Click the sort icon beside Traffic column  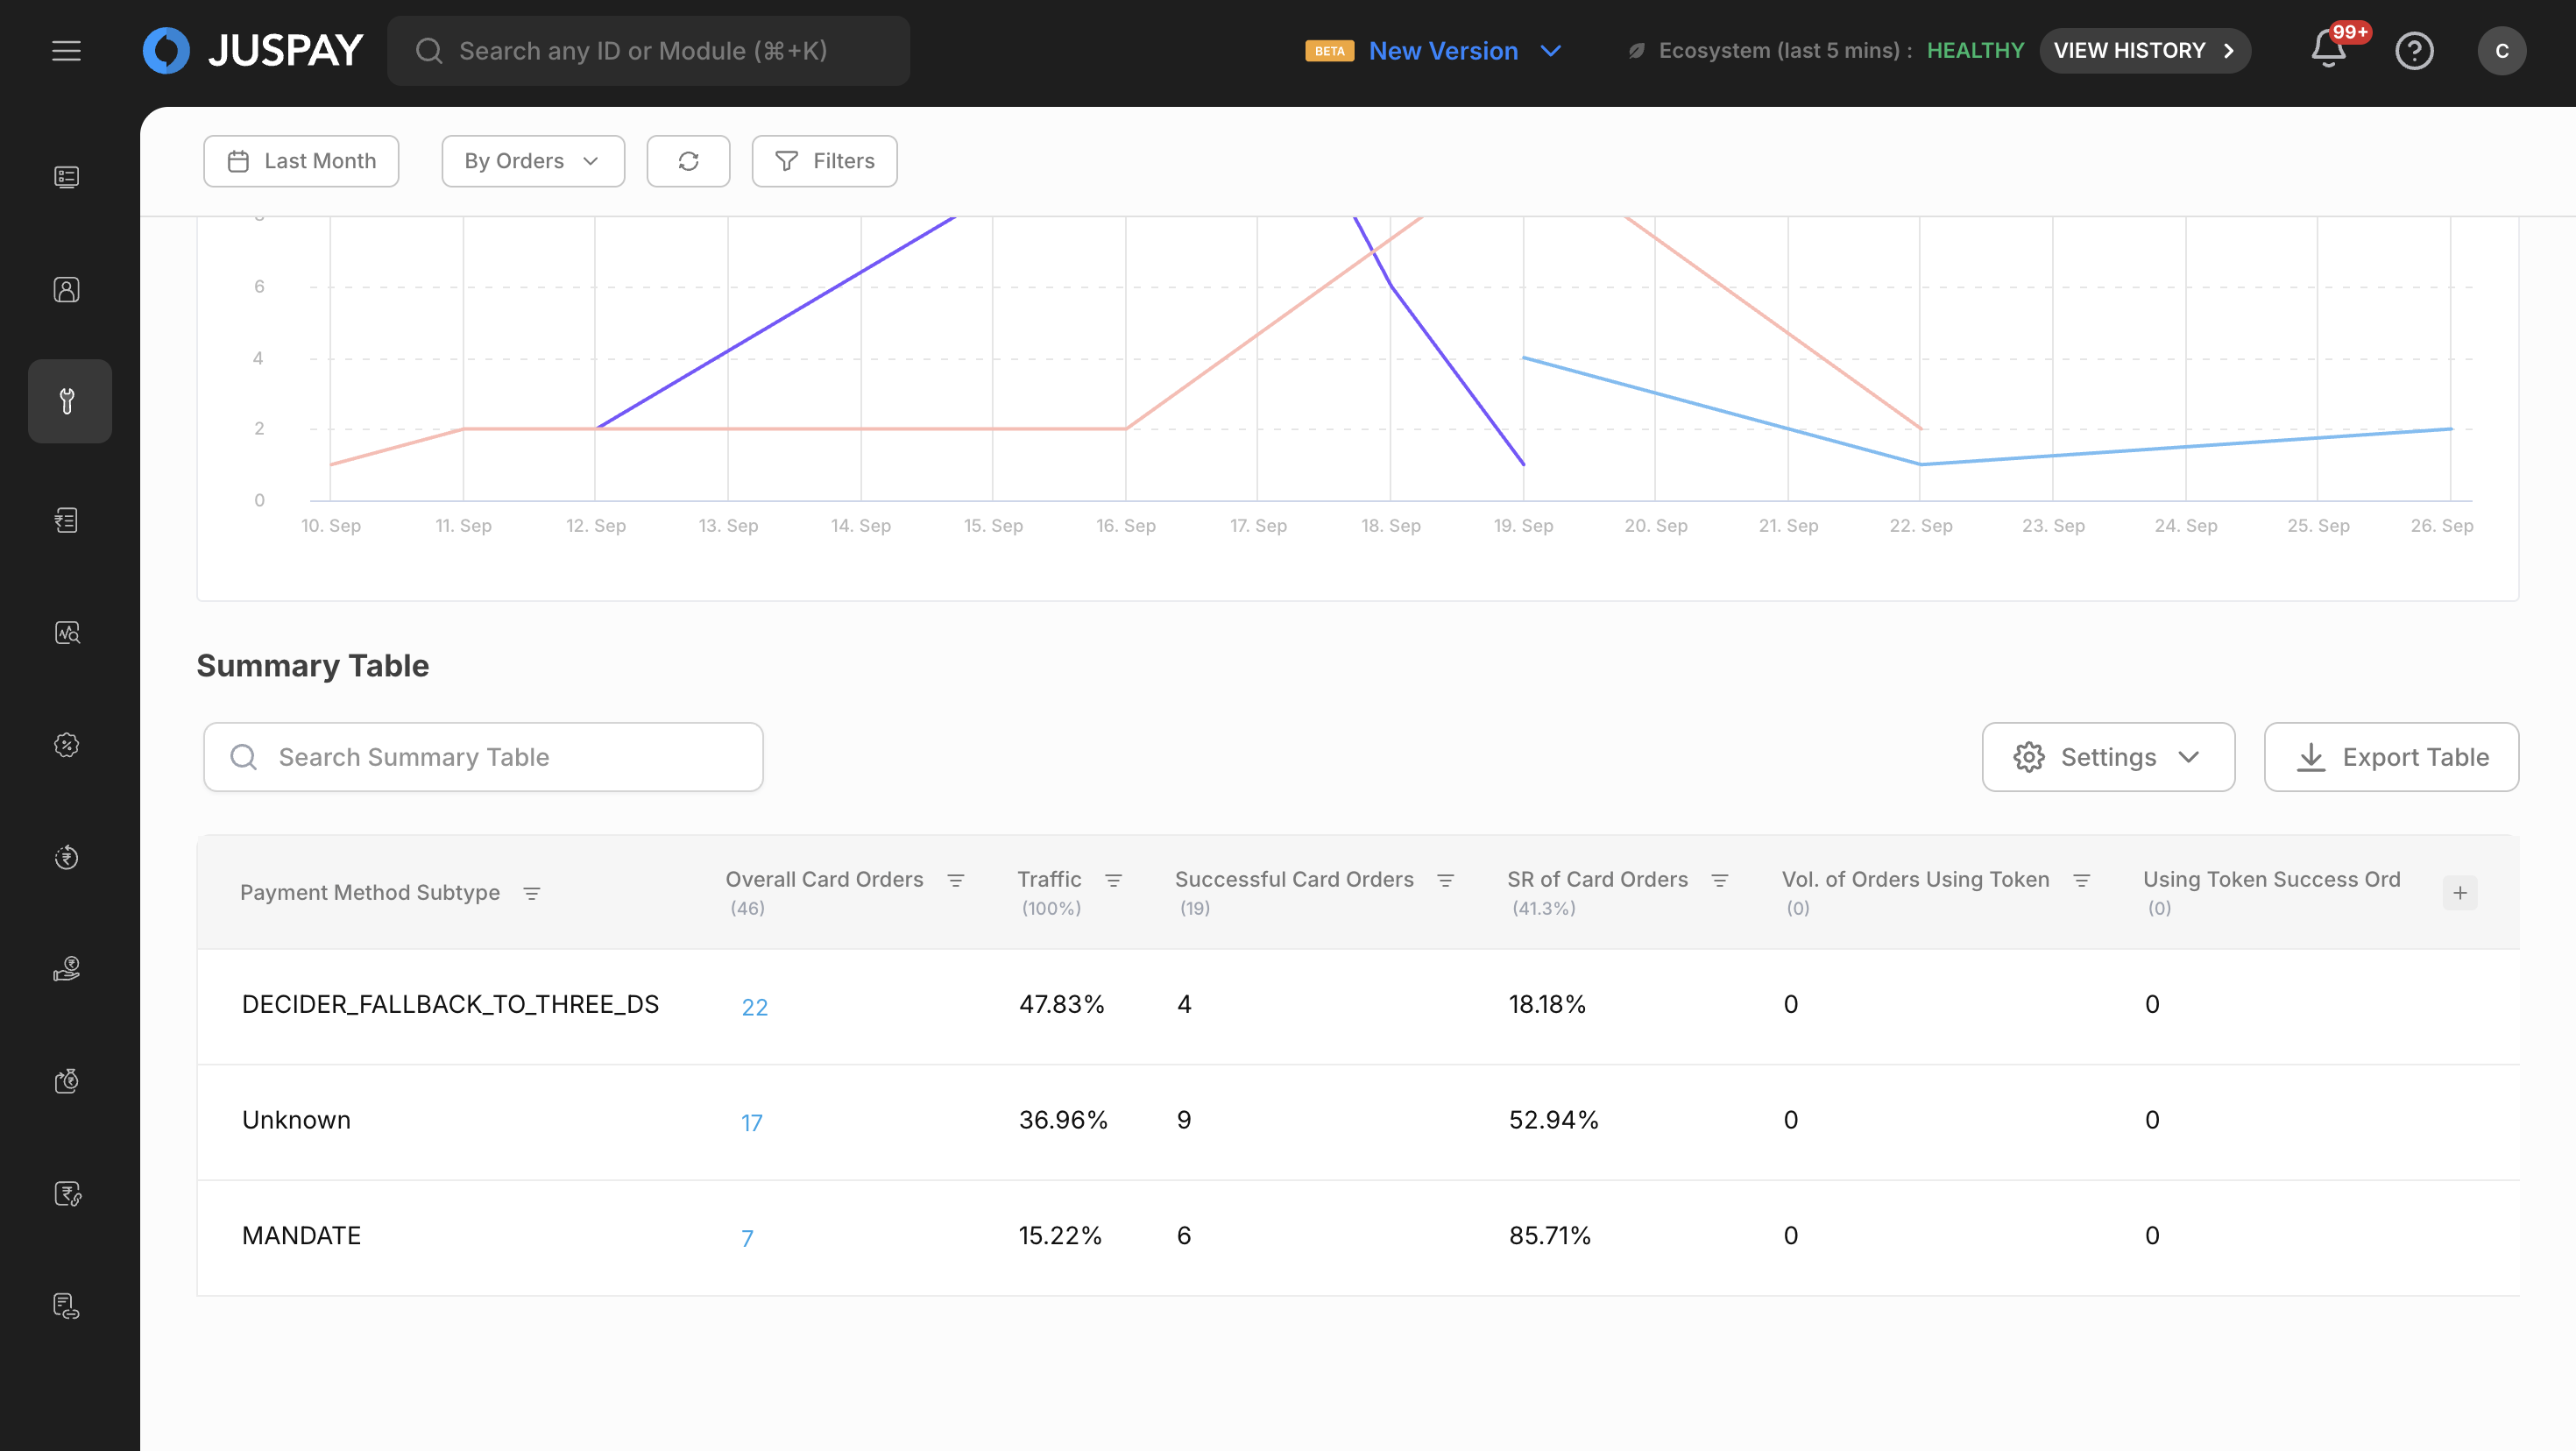click(1113, 880)
